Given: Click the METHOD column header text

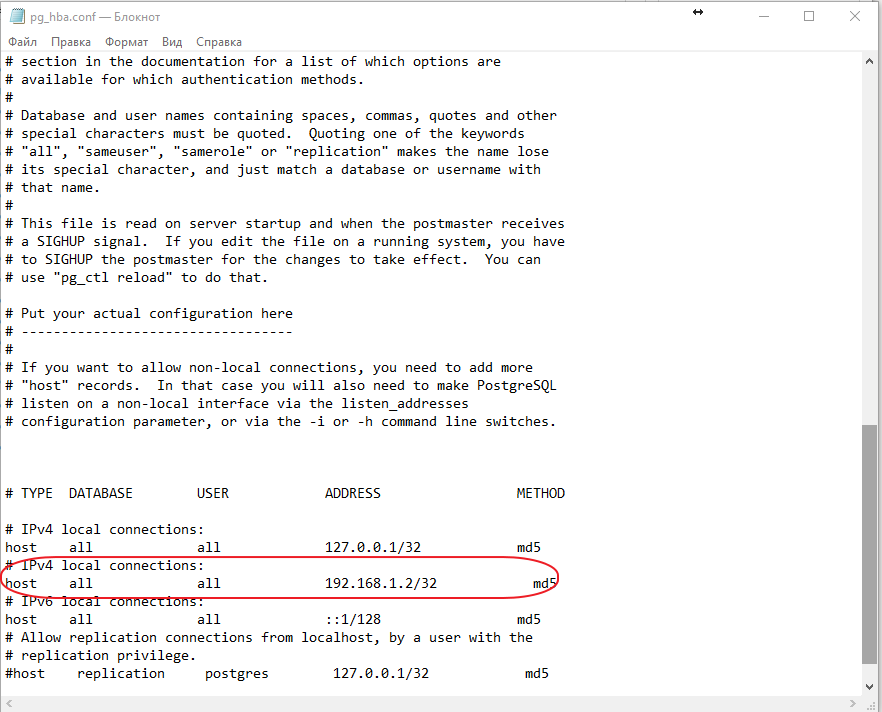Looking at the screenshot, I should tap(540, 494).
